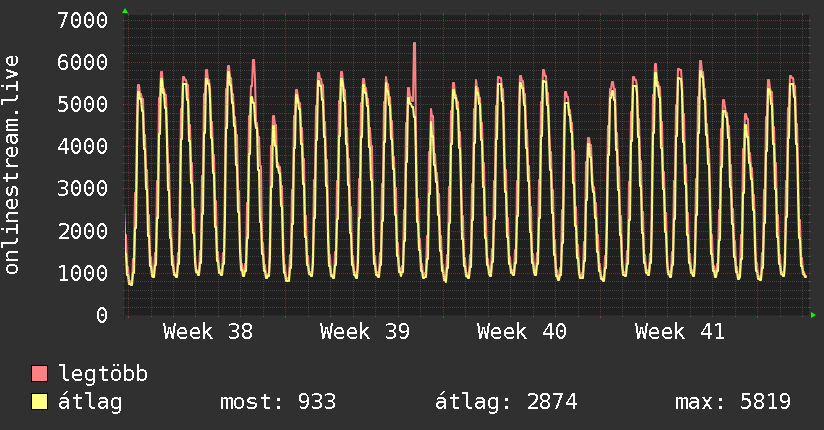
Task: Click the 'Week 39' x-axis label
Action: [365, 332]
